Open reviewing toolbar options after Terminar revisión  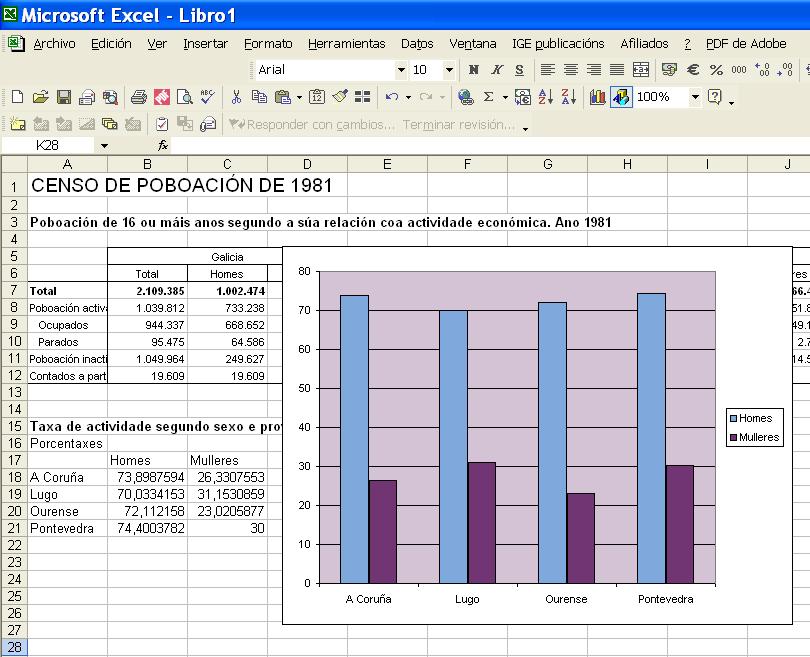click(x=525, y=129)
